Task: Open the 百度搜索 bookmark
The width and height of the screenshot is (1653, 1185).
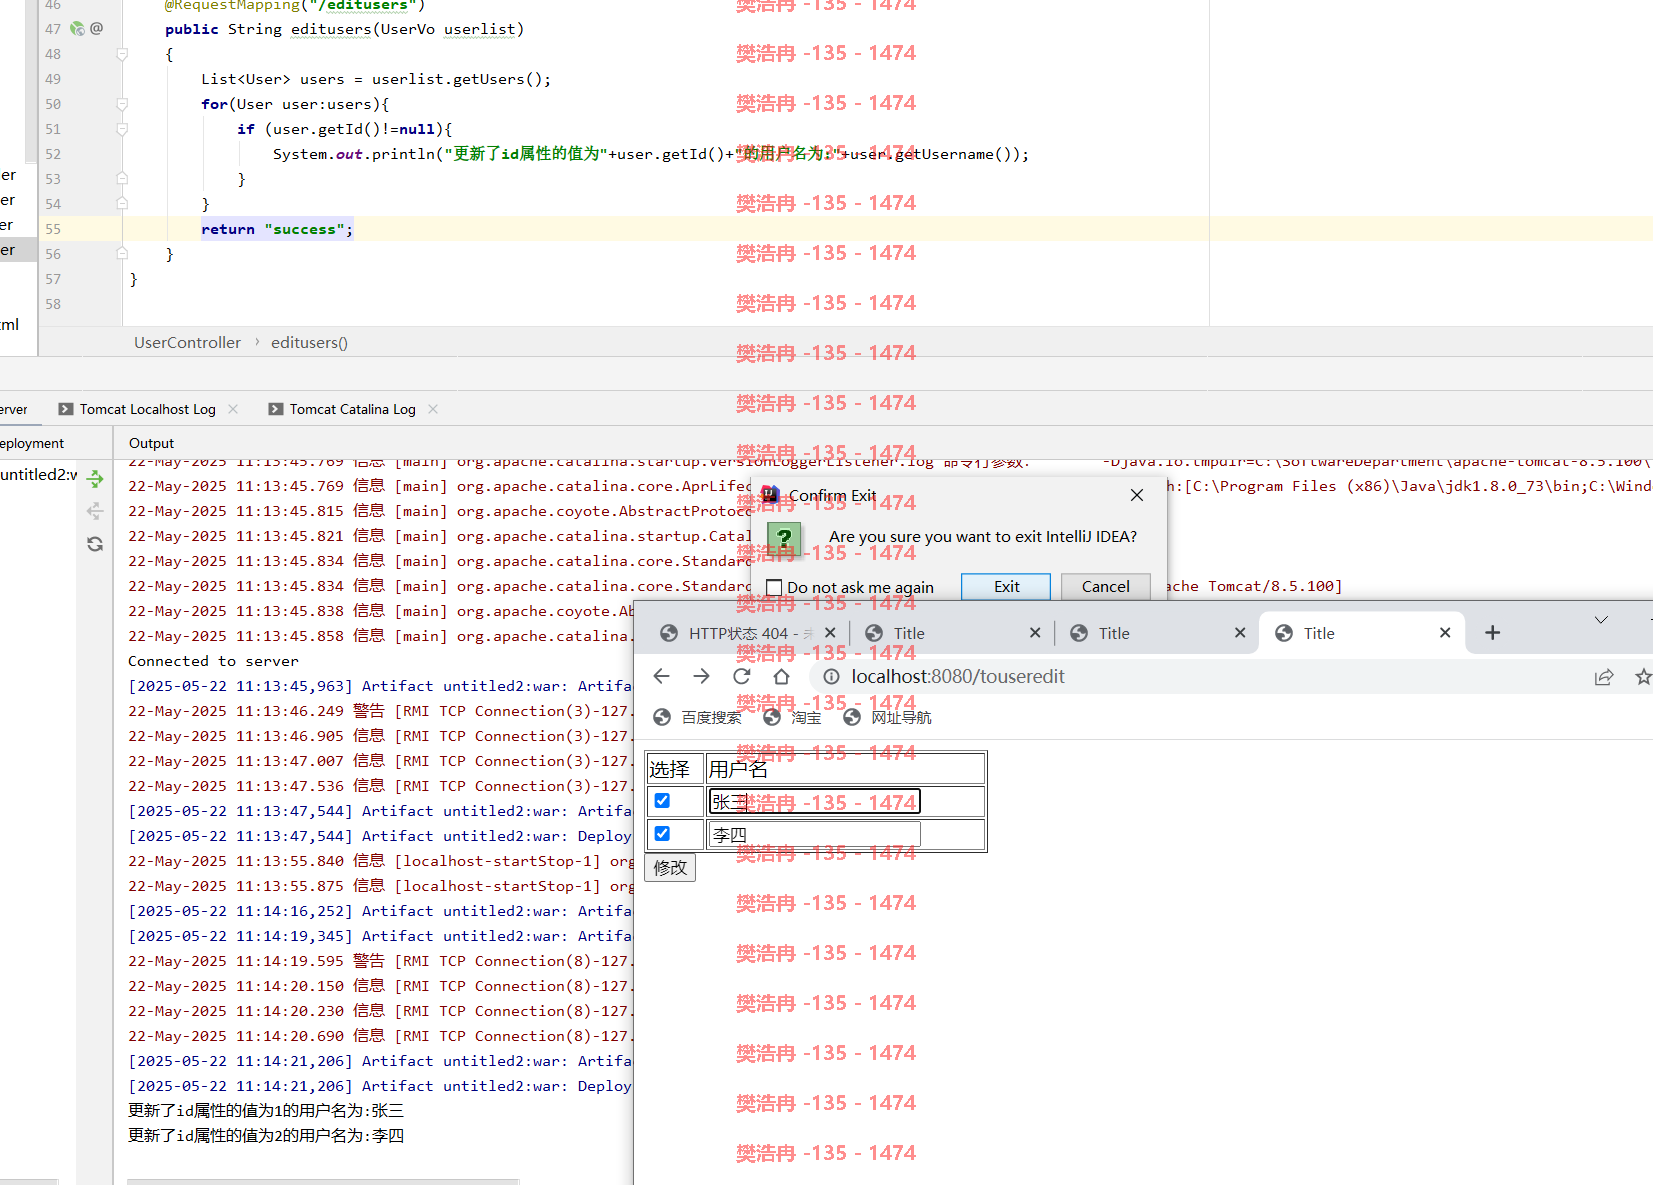Action: tap(697, 717)
